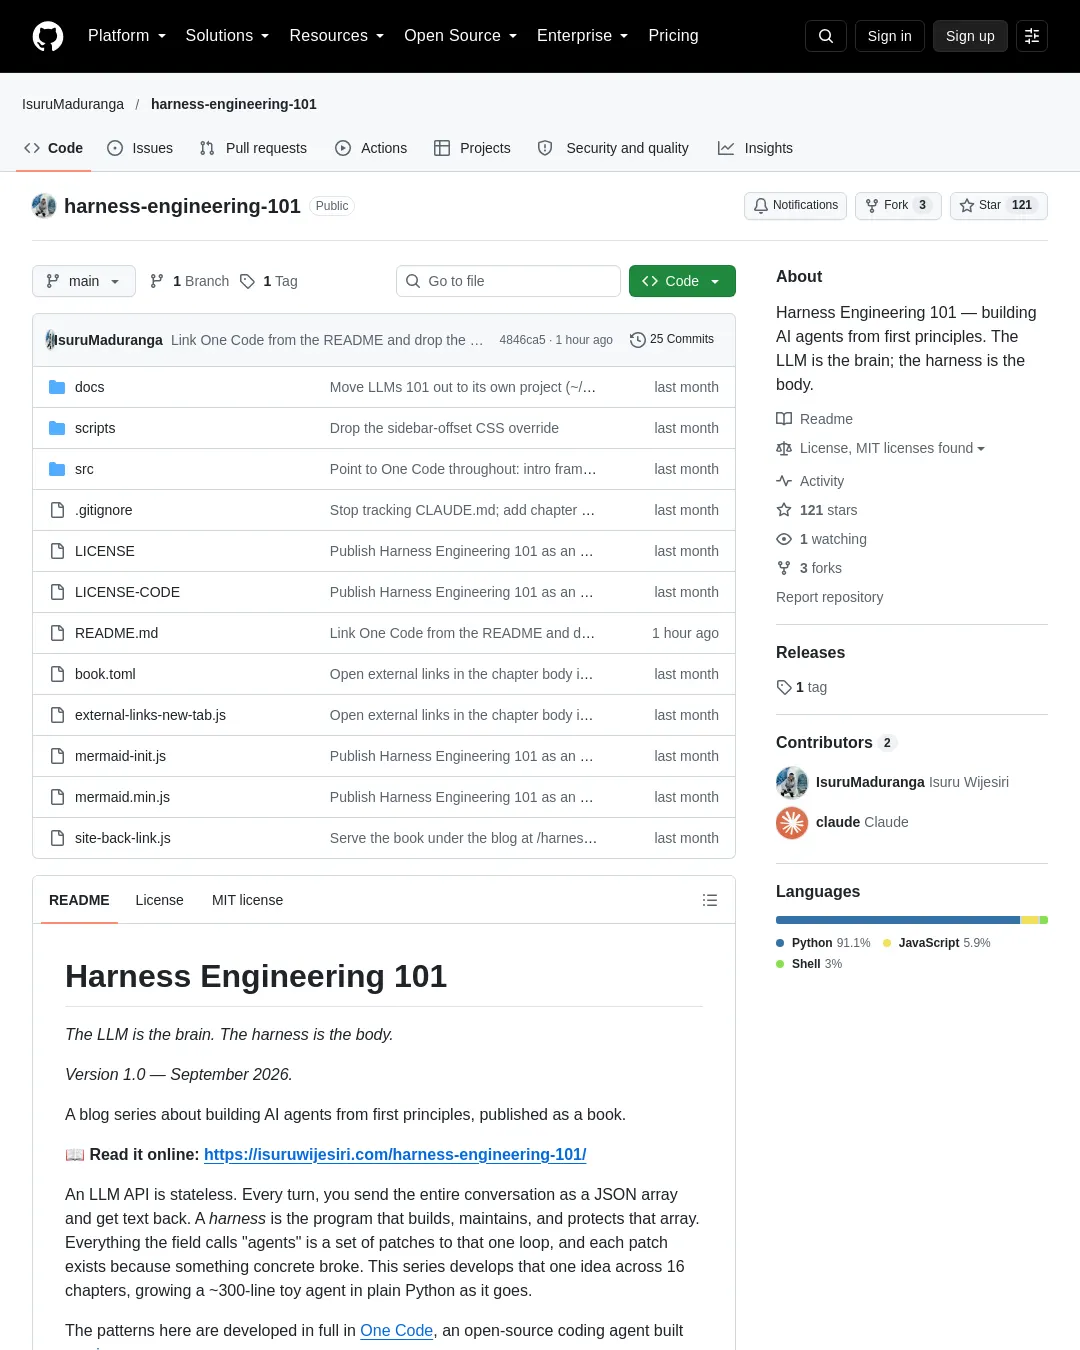Viewport: 1080px width, 1350px height.
Task: Open README outline list icon
Action: (x=710, y=900)
